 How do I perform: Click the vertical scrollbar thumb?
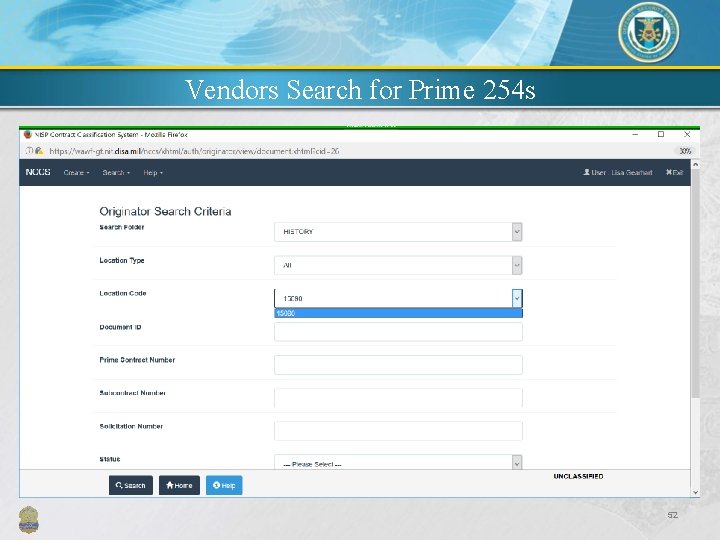[x=696, y=283]
